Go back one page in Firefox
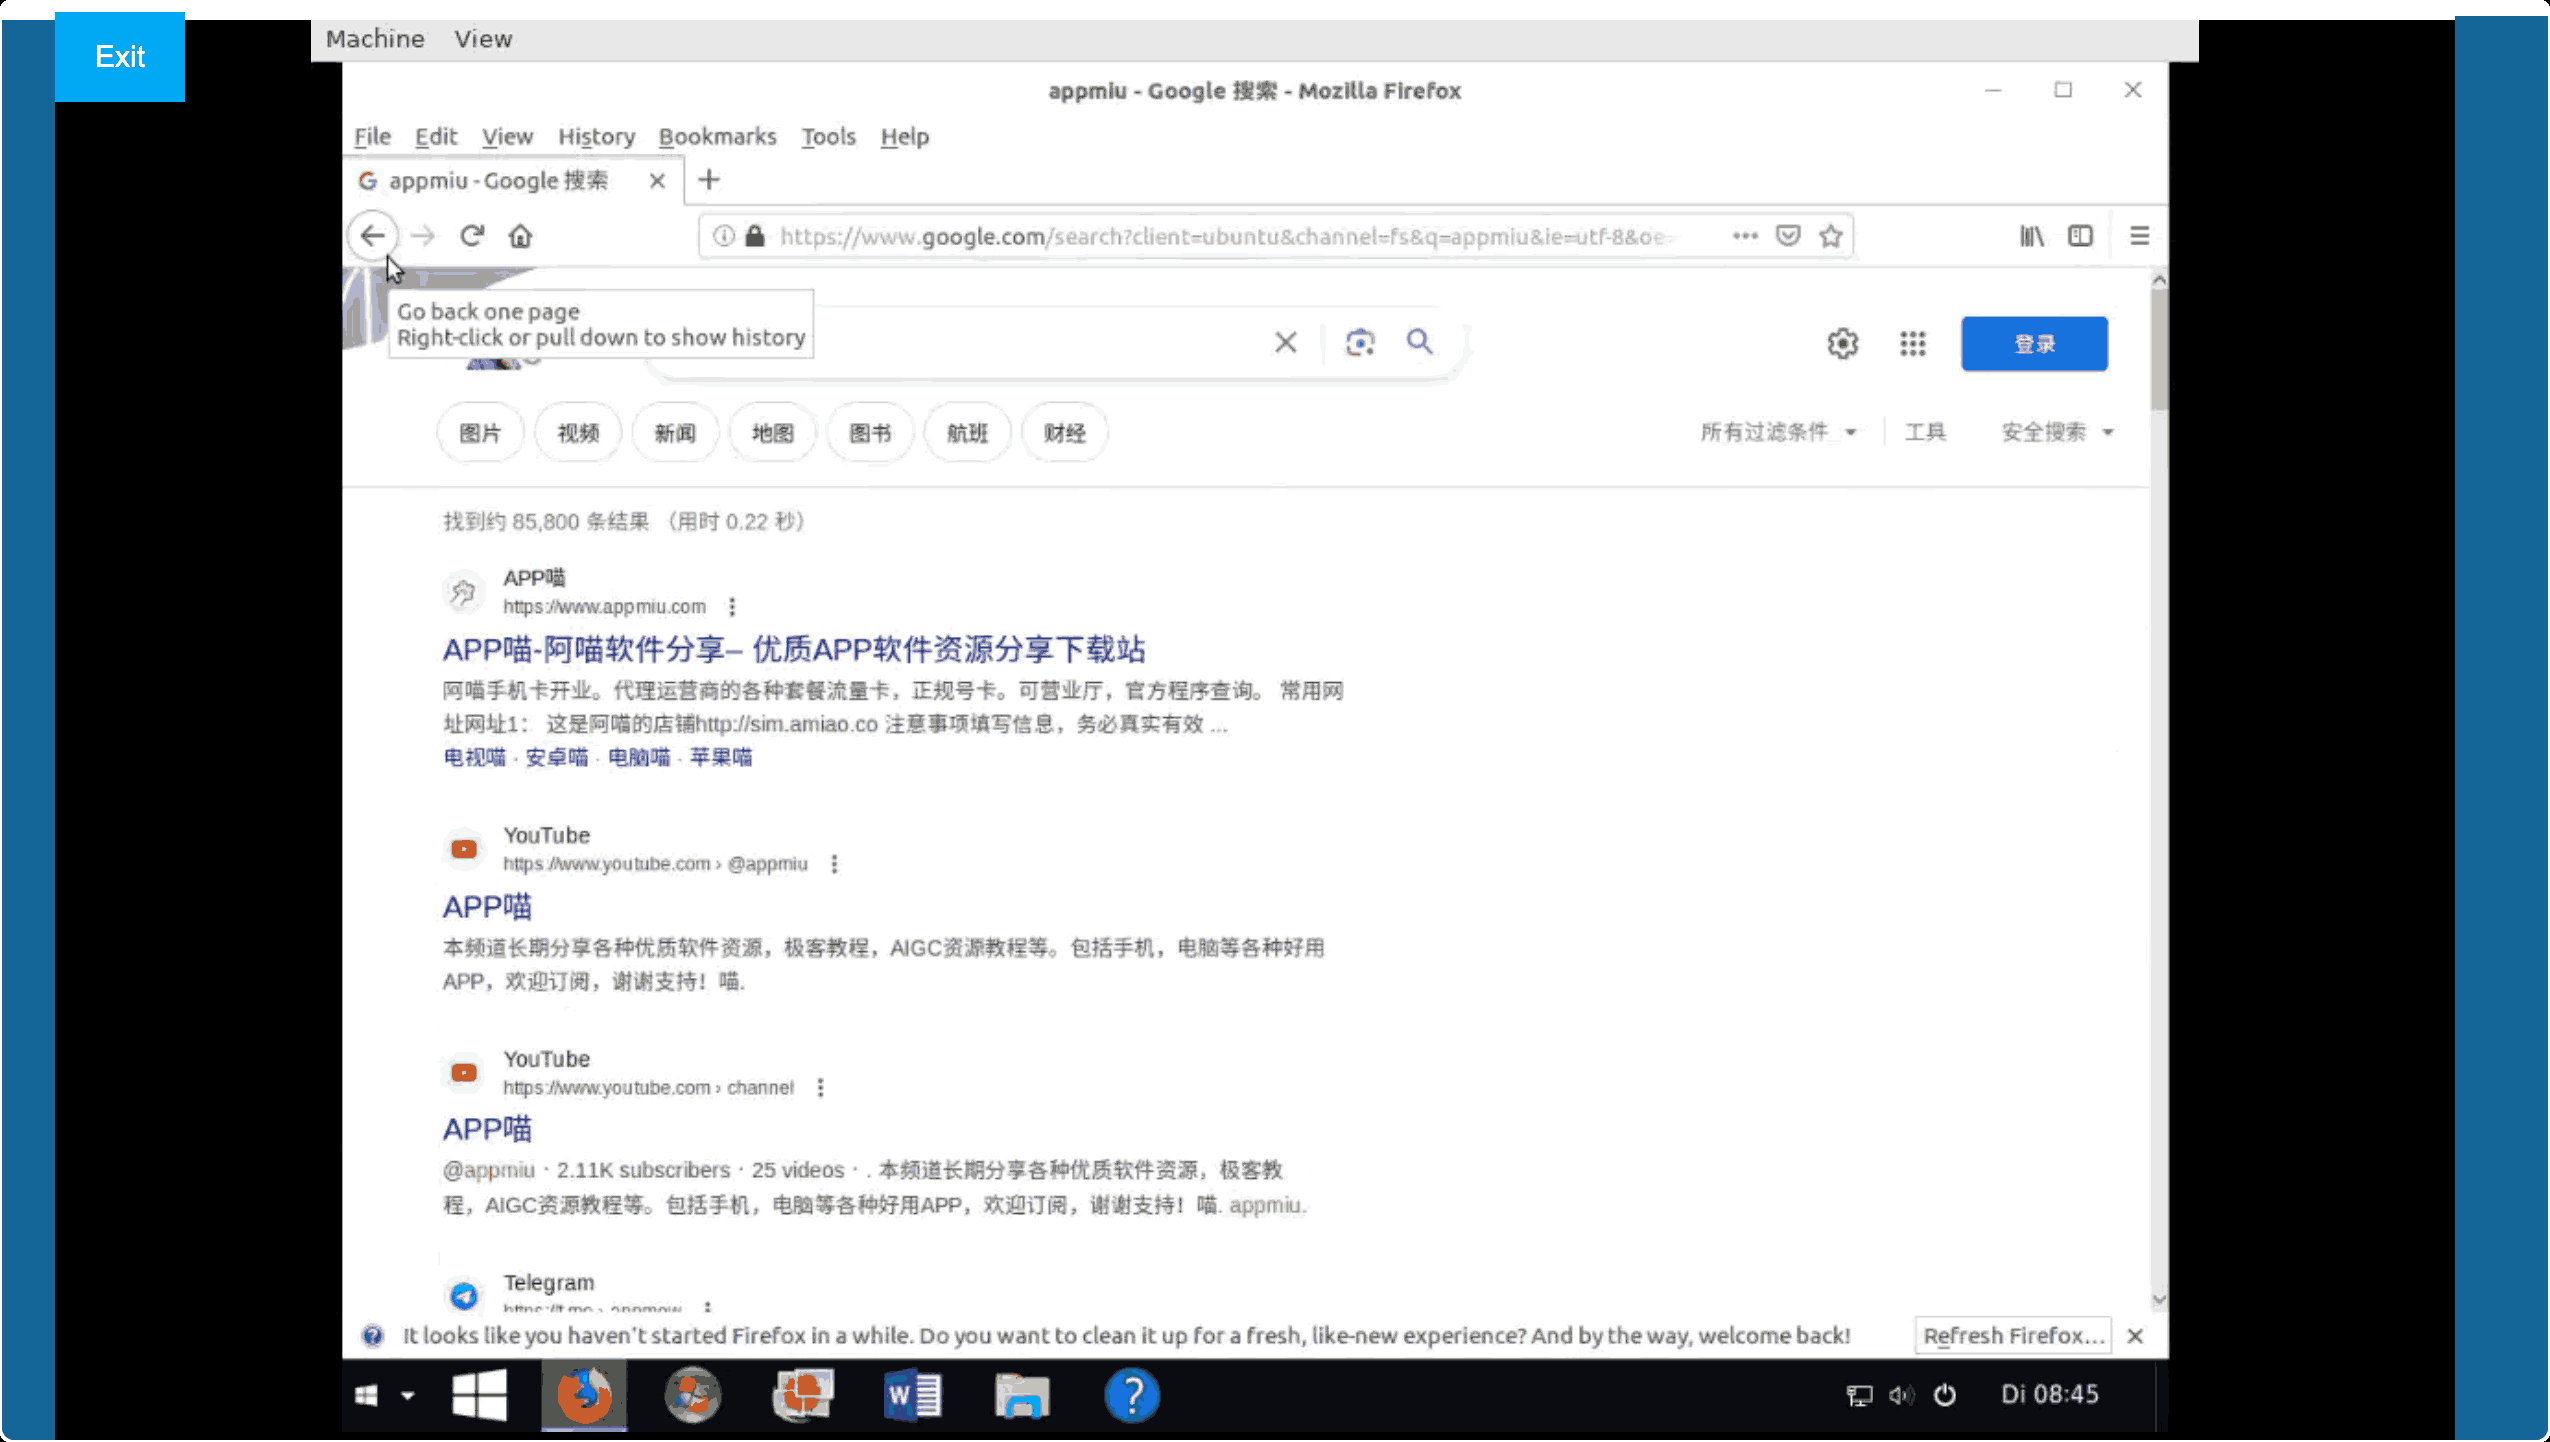The image size is (2550, 1442). click(x=373, y=236)
